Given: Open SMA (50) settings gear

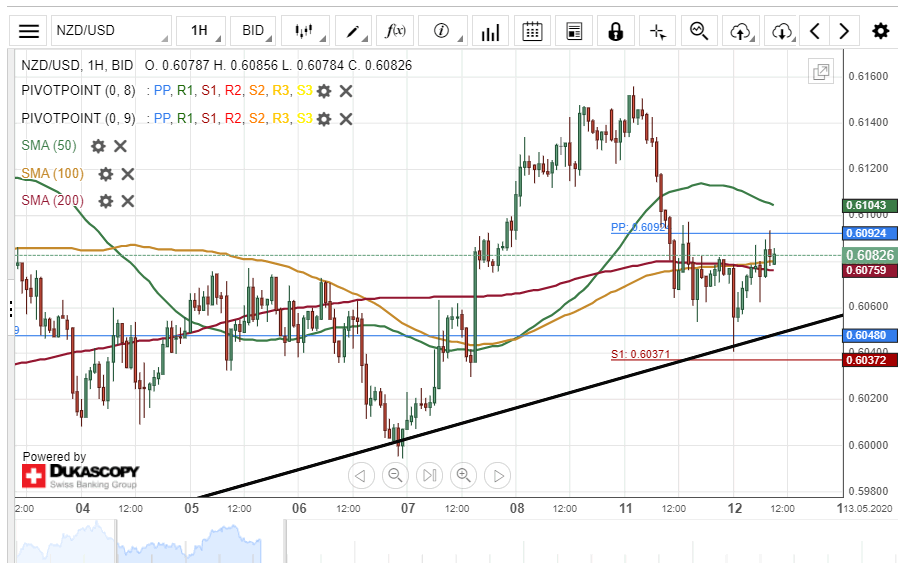Looking at the screenshot, I should coord(98,146).
